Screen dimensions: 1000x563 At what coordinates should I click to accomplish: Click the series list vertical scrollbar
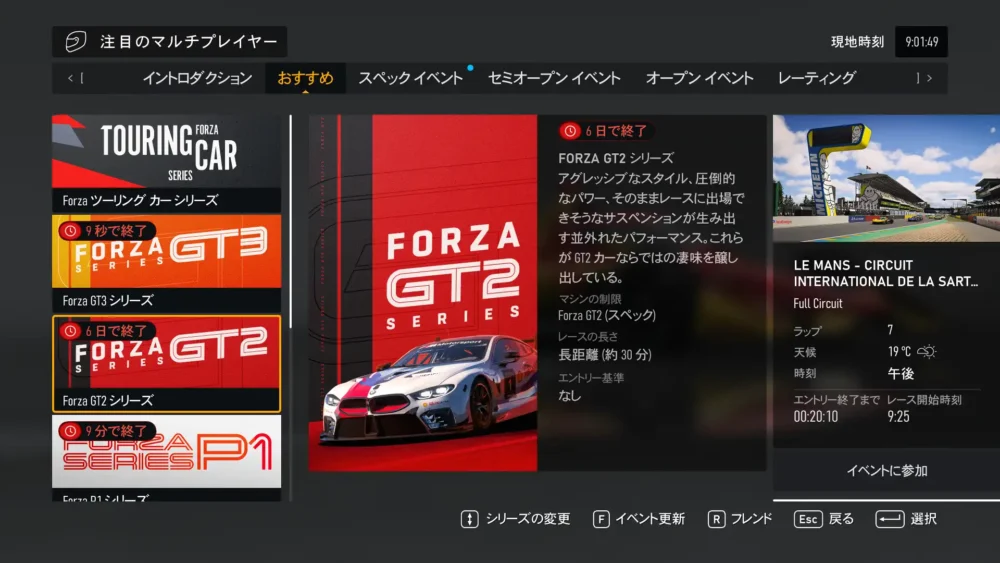[290, 220]
